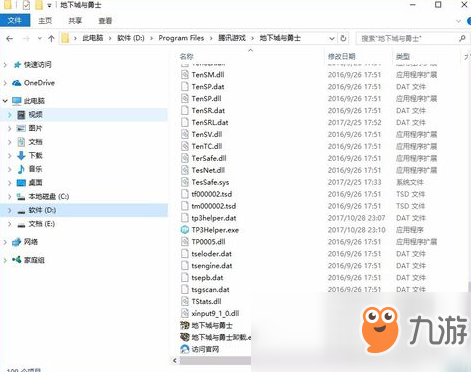The height and width of the screenshot is (372, 471).
Task: Expand the 图片 tree node
Action: tap(10, 128)
